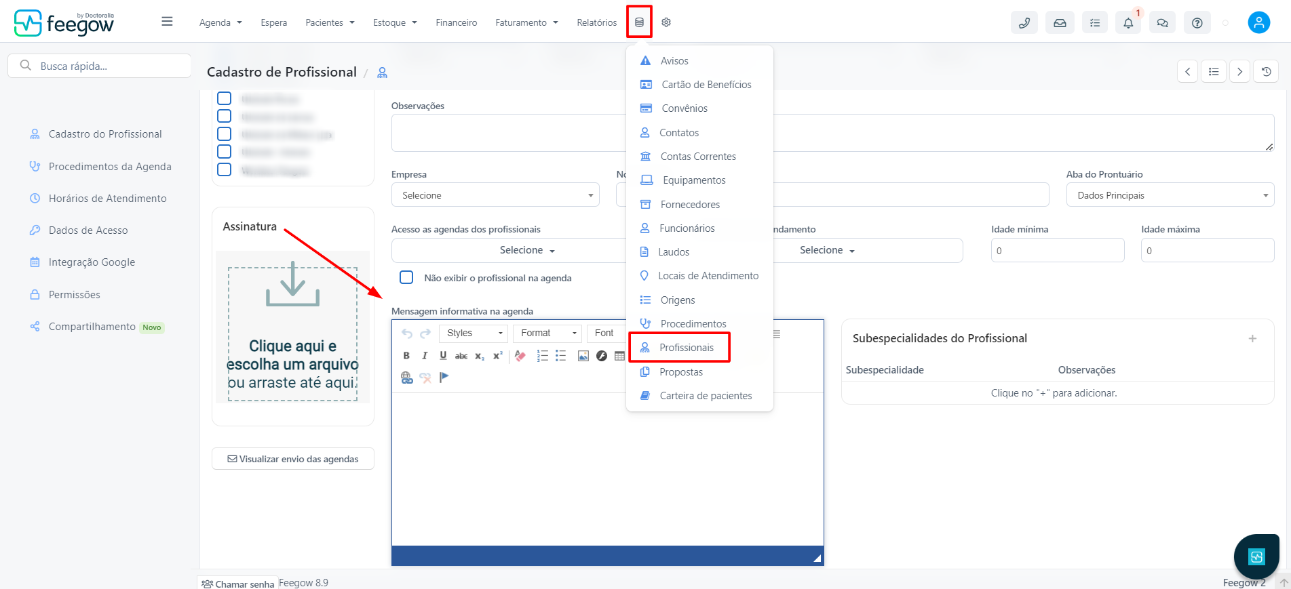Select Avisos in the dropdown menu
Image resolution: width=1291 pixels, height=589 pixels.
[x=674, y=61]
